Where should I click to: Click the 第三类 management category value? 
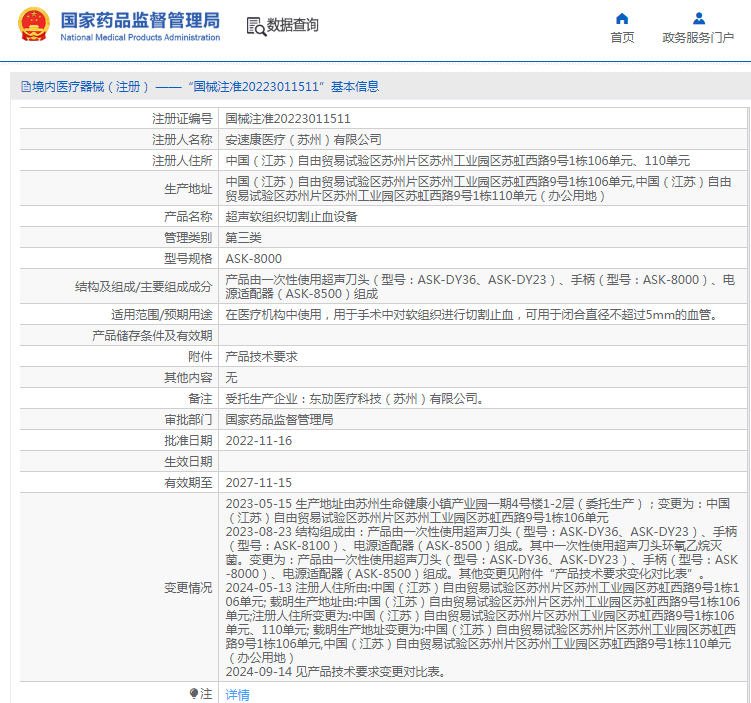[x=243, y=238]
